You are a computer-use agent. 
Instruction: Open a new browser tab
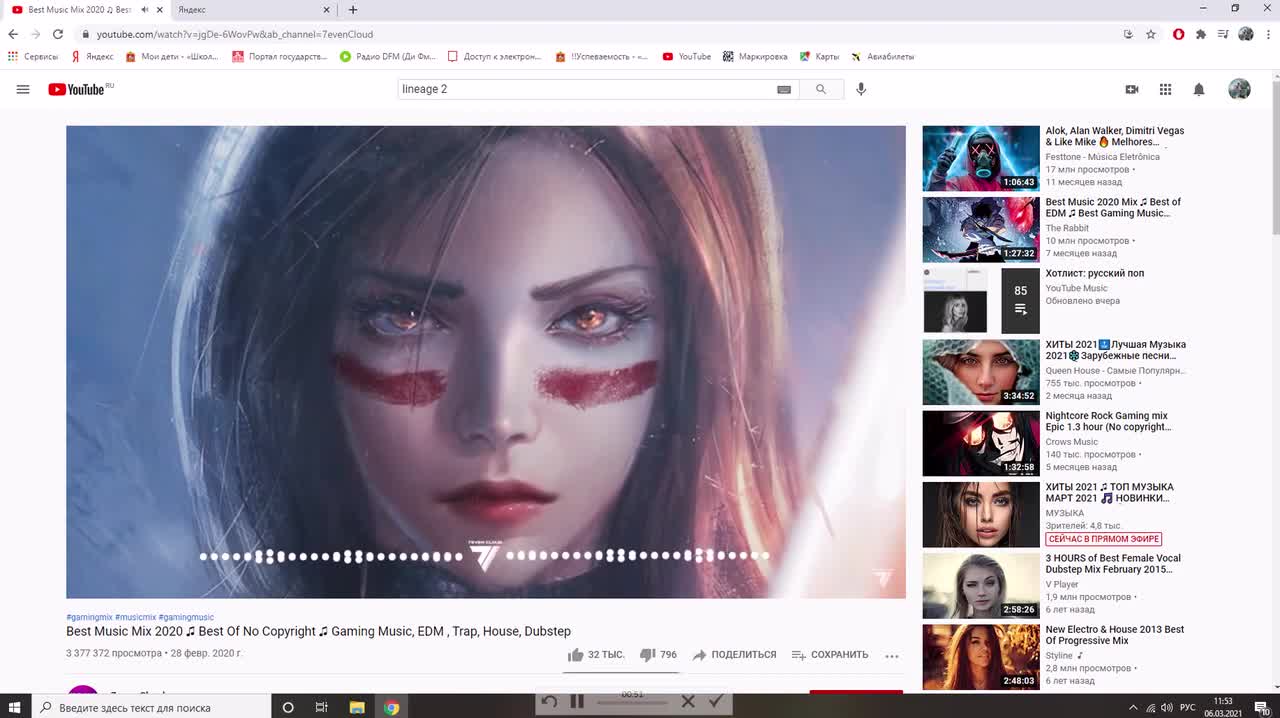[x=353, y=9]
